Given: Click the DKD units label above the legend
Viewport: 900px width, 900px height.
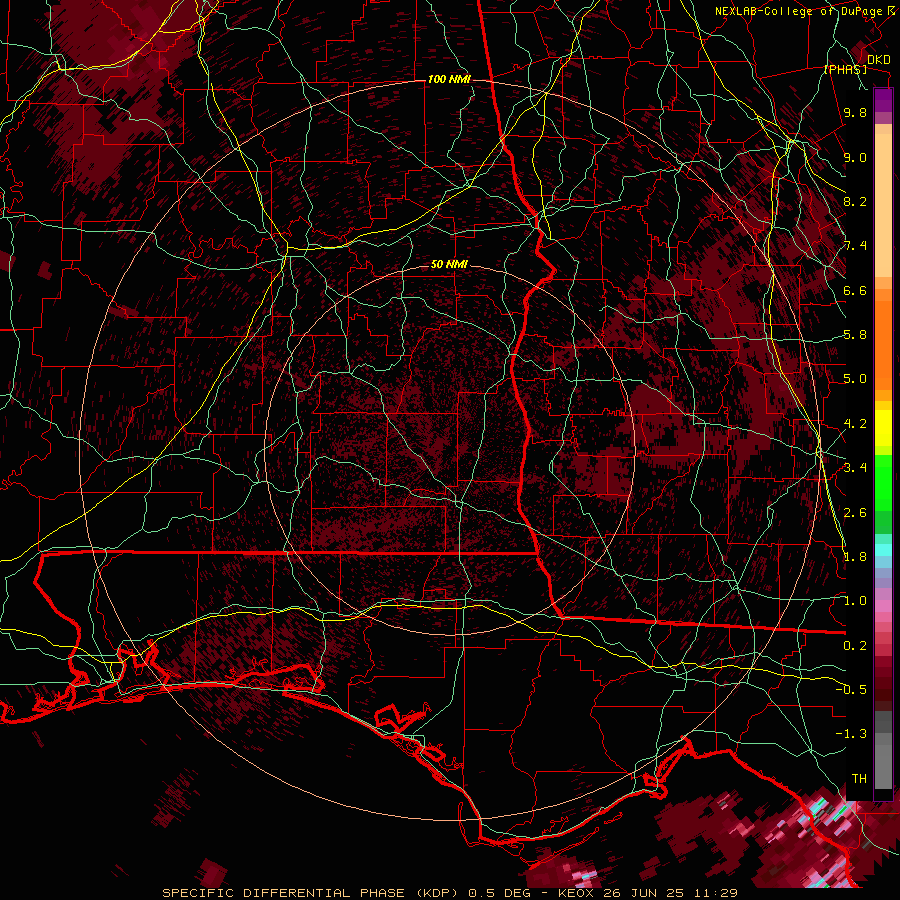Looking at the screenshot, I should (x=878, y=60).
